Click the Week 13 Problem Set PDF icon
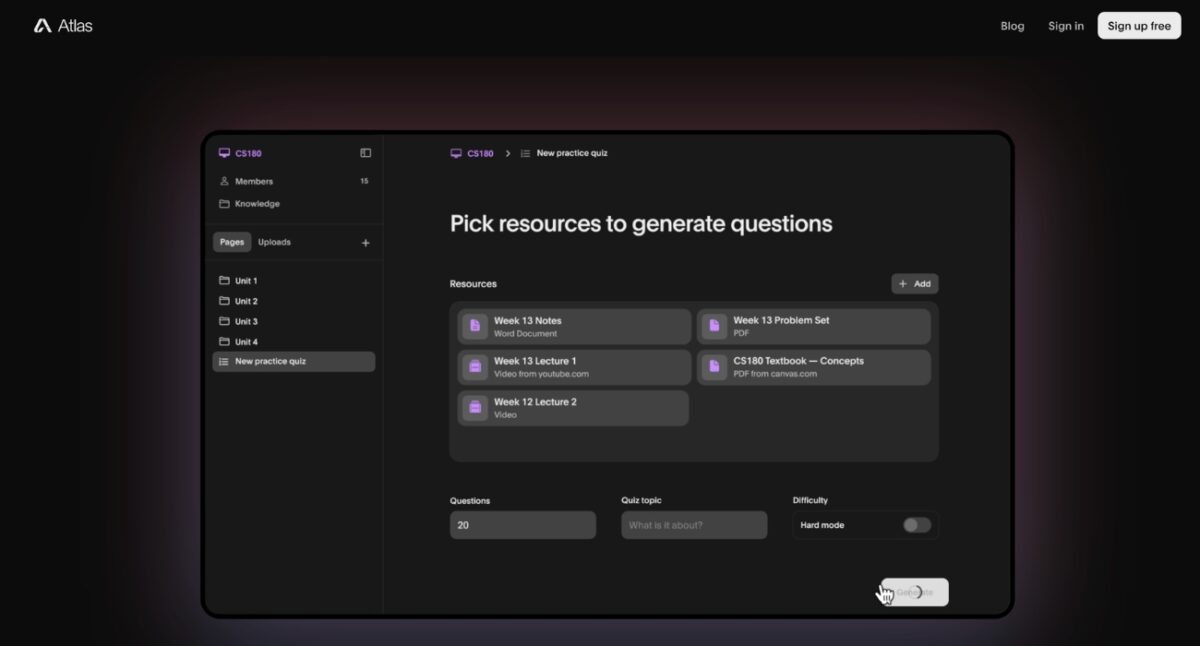This screenshot has width=1200, height=646. 714,326
